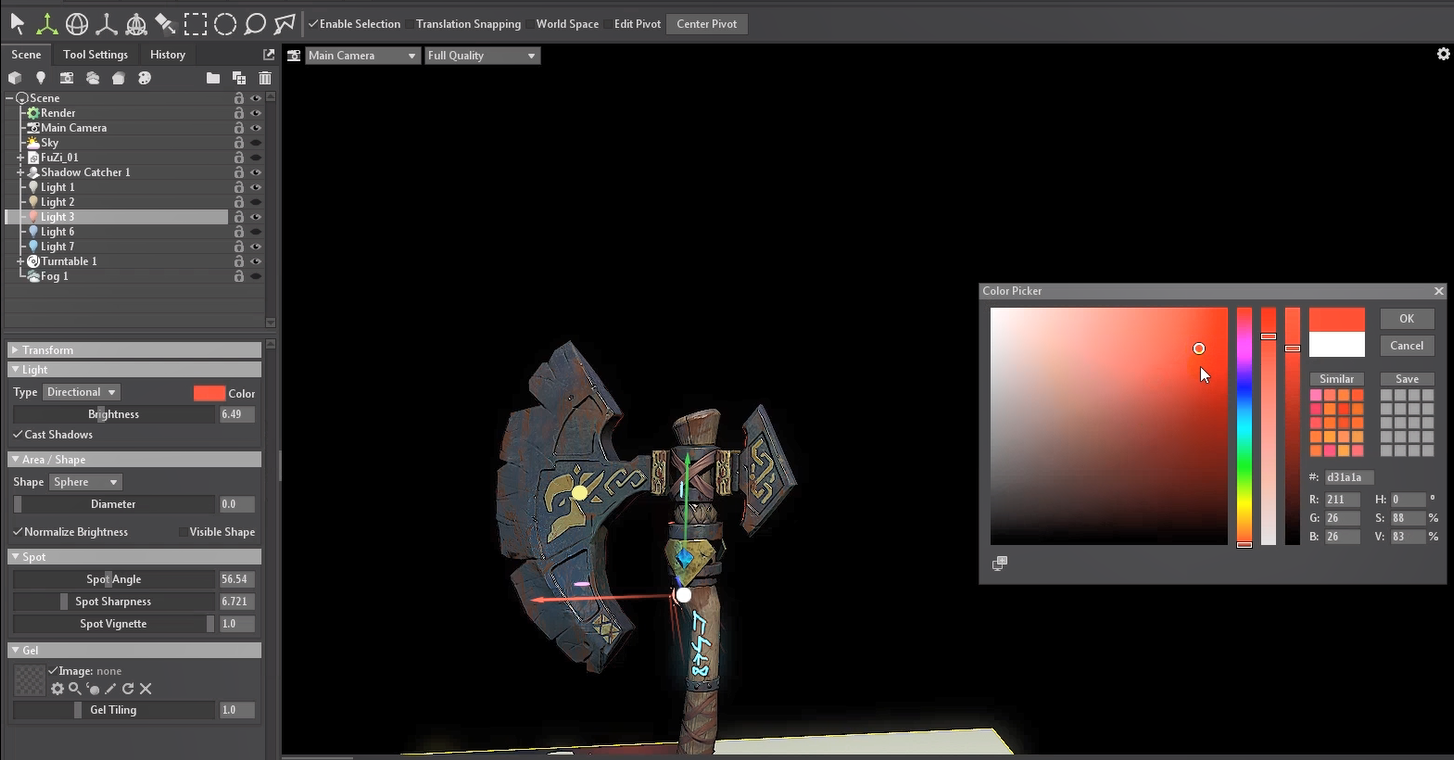Add a new light with bulb icon
Screen dimensions: 1454x760
41,78
